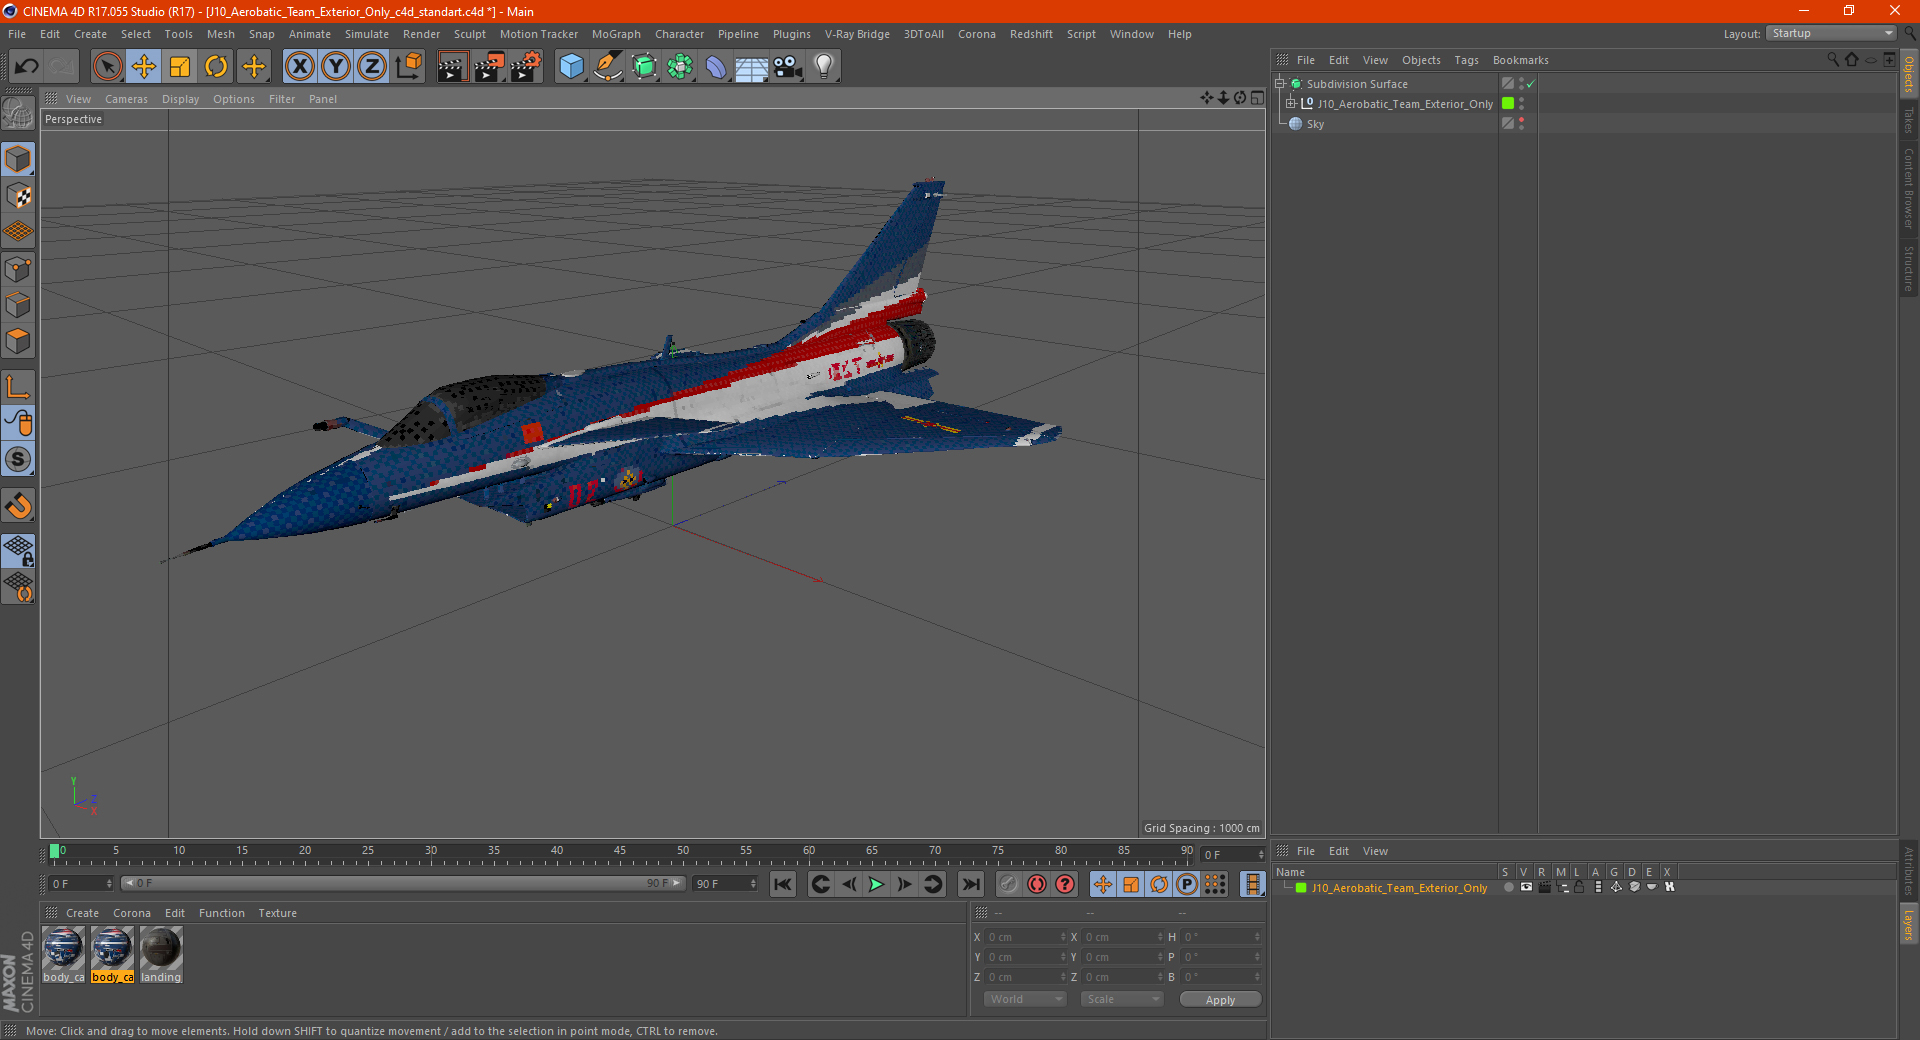
Task: Enable Axis mode icon
Action: pos(19,387)
